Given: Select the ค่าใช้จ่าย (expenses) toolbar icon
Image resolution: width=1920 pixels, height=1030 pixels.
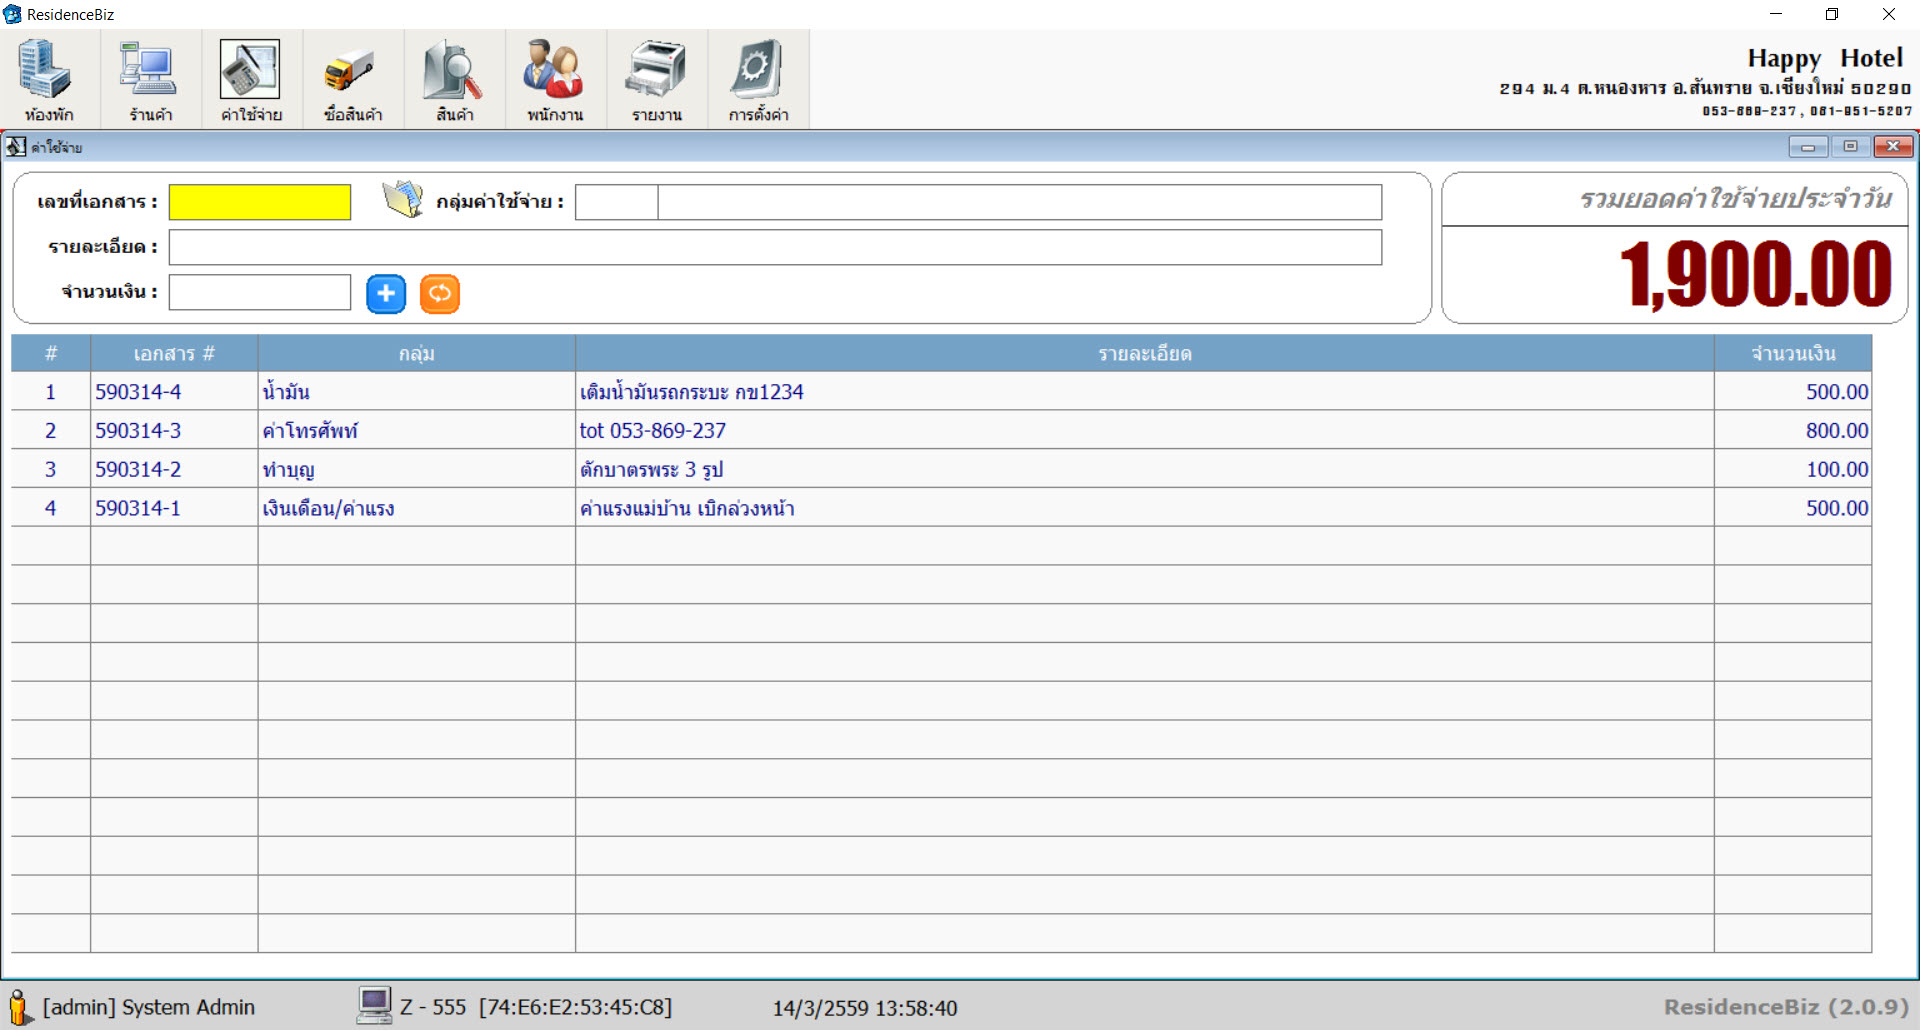Looking at the screenshot, I should click(251, 80).
